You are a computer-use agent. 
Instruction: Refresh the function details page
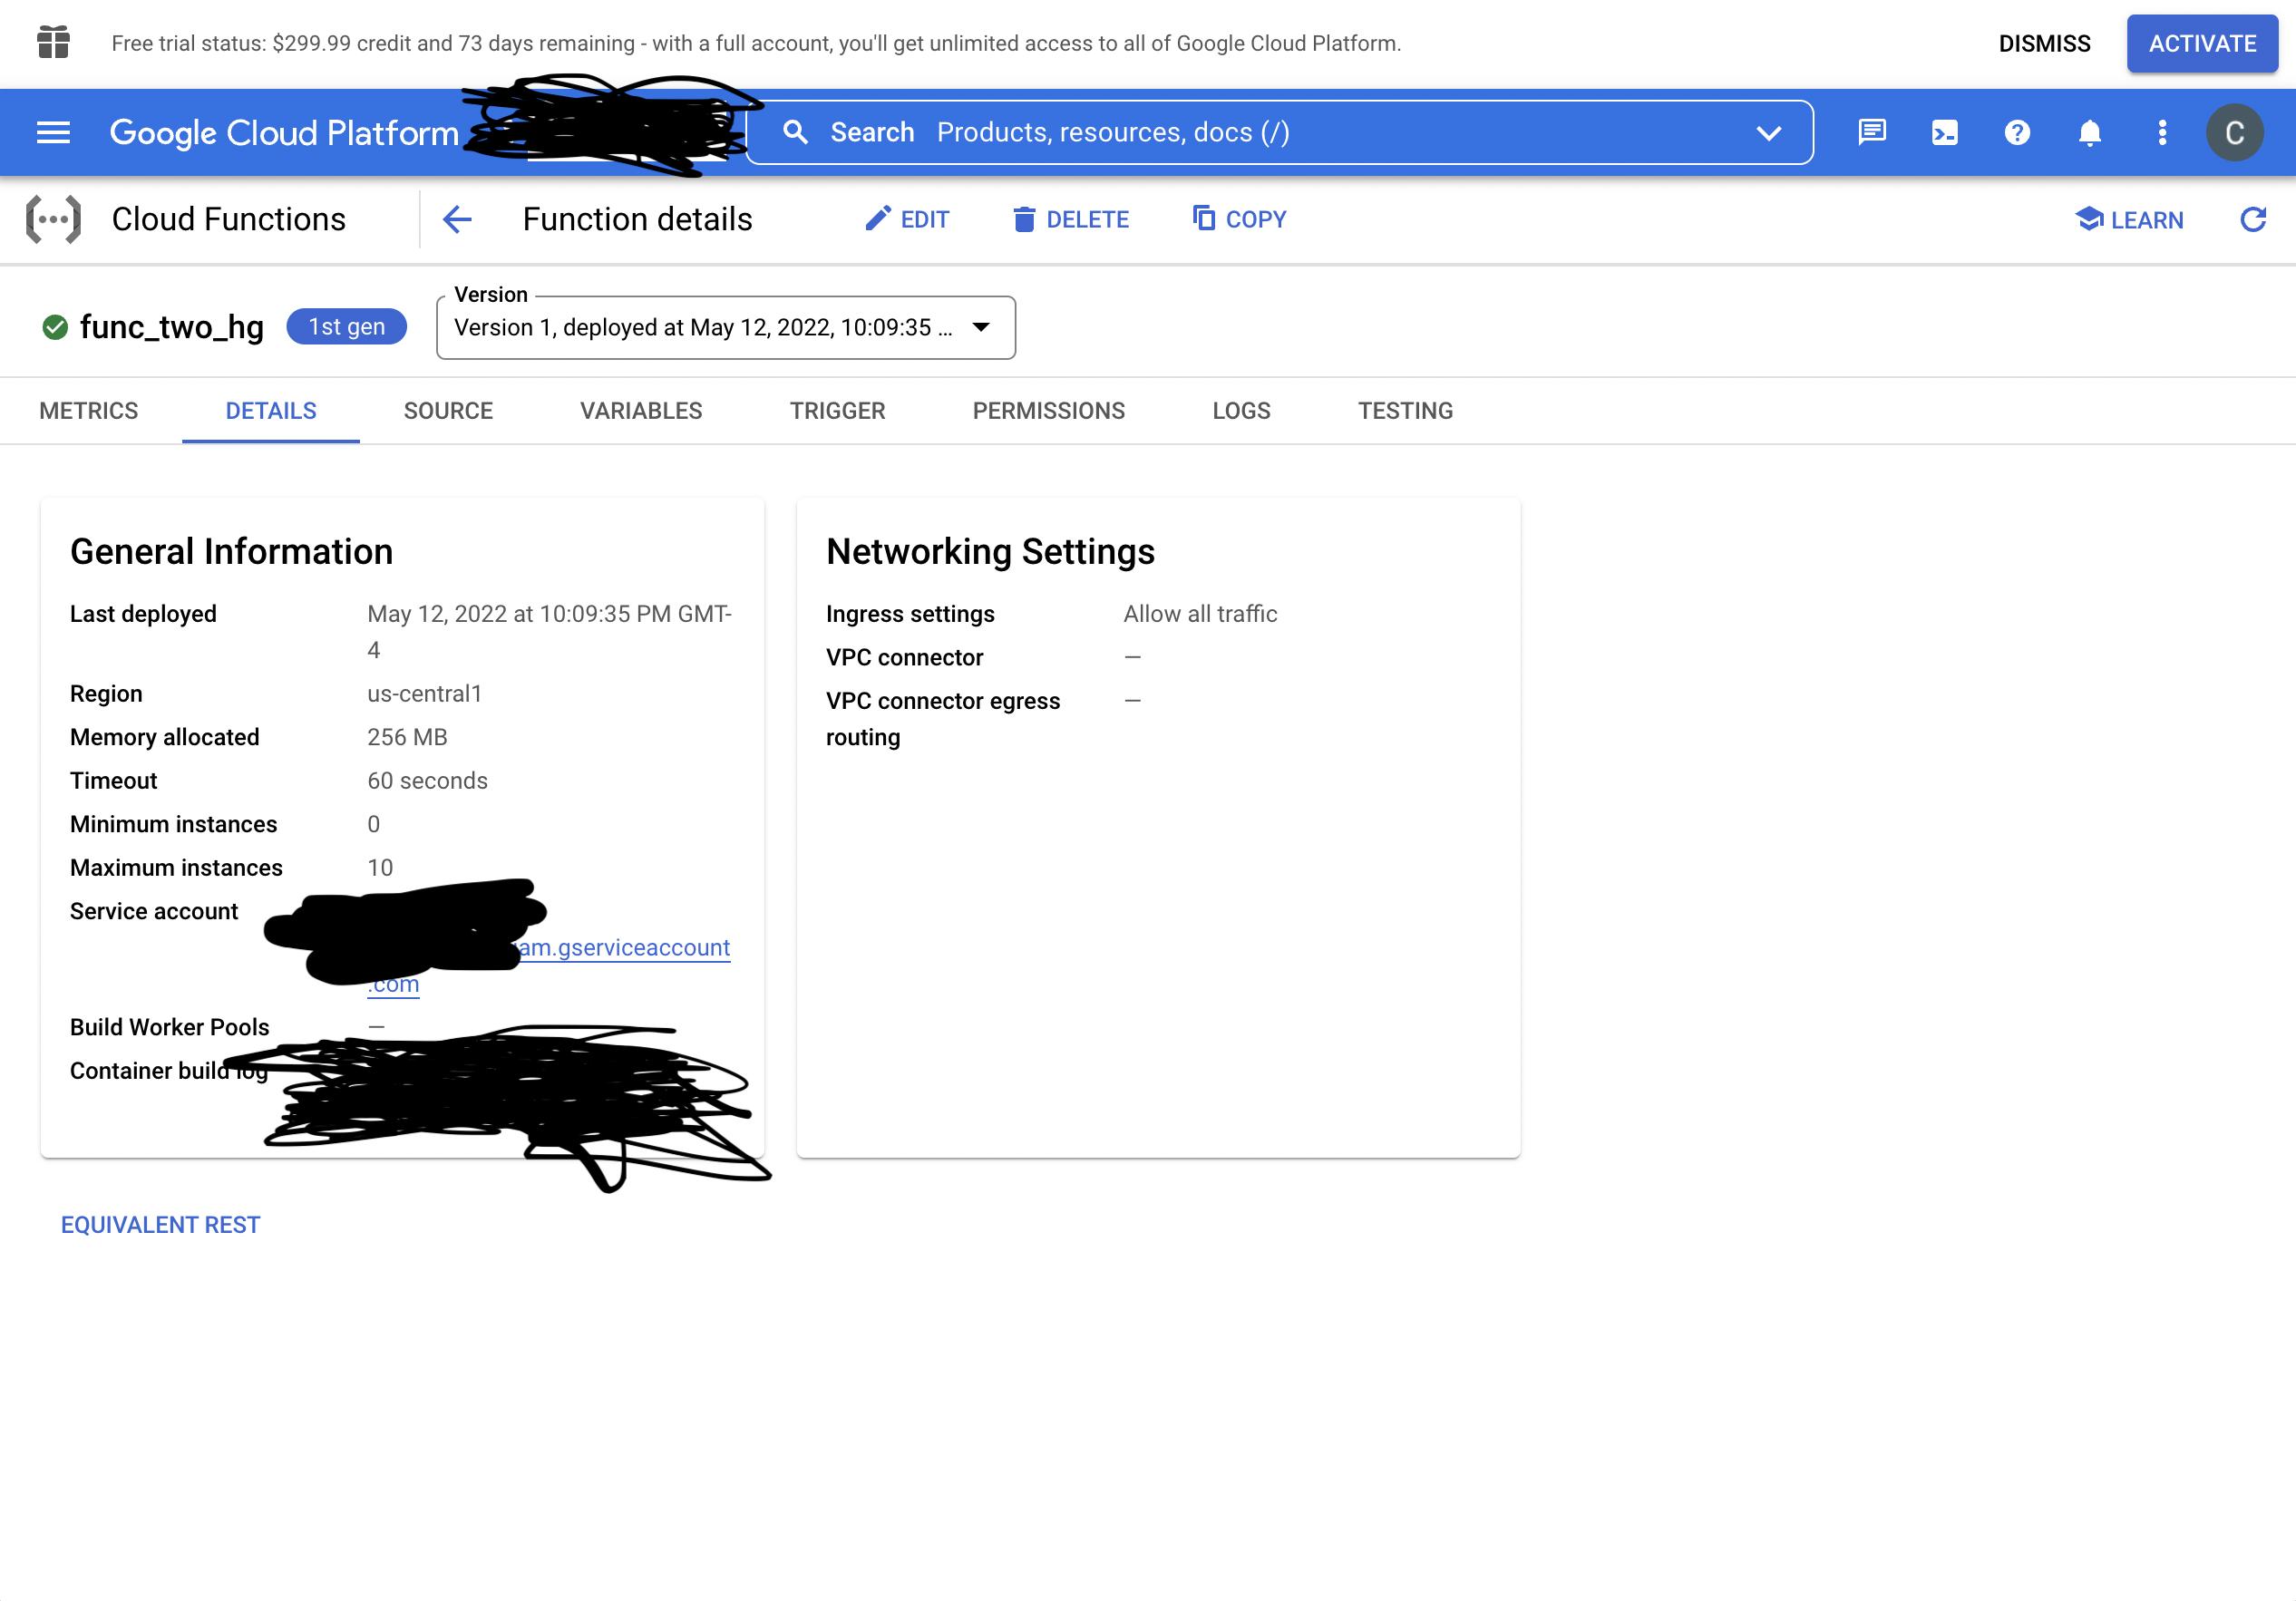click(x=2253, y=220)
